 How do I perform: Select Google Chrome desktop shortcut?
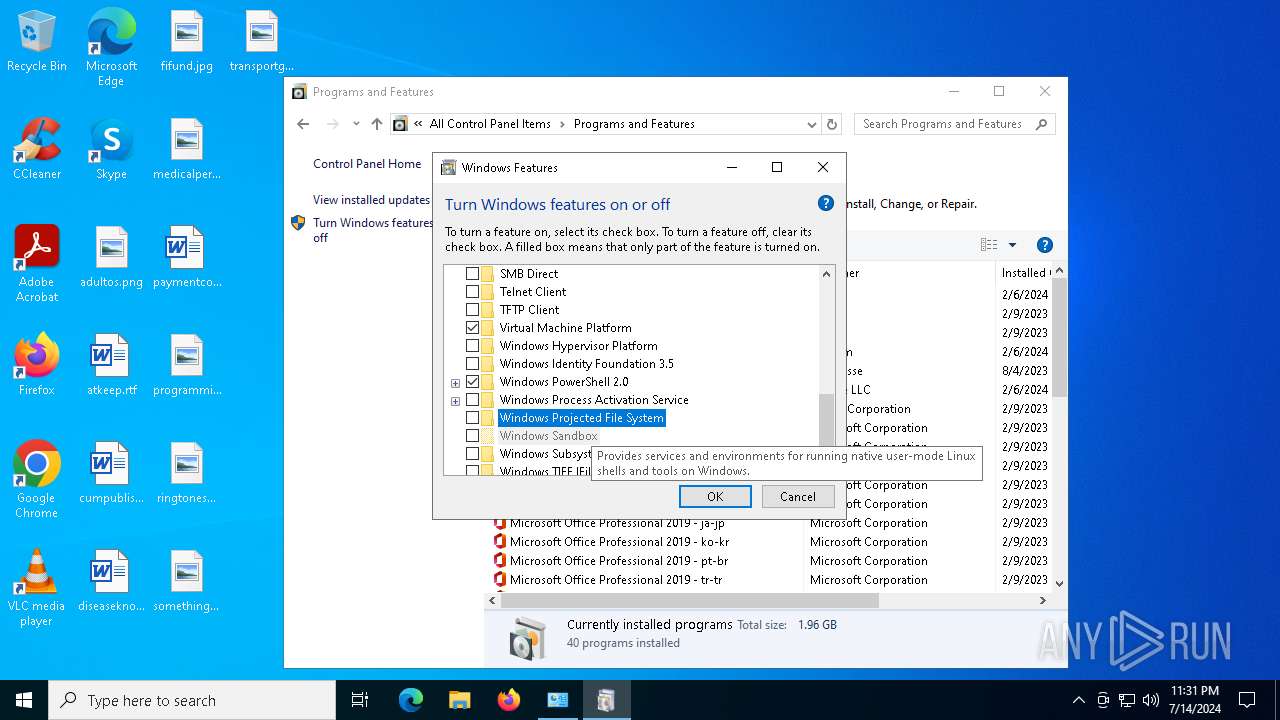pos(37,480)
